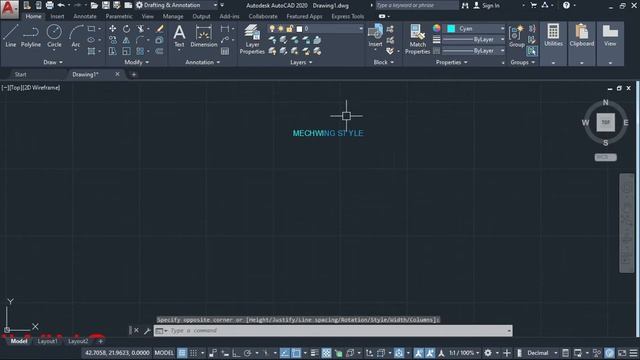The width and height of the screenshot is (640, 360).
Task: Select the Arc tool
Action: [x=76, y=36]
